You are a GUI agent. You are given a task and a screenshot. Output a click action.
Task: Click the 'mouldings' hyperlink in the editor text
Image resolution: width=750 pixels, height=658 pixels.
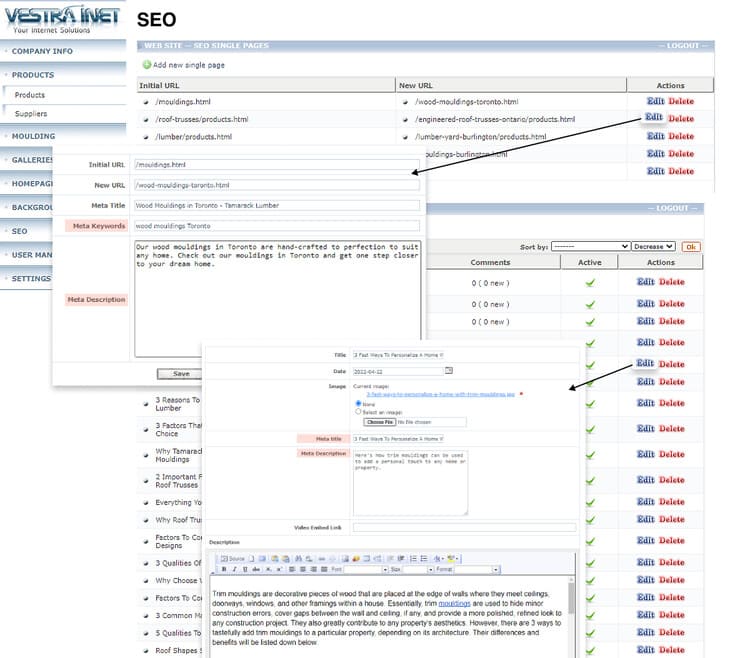(454, 603)
